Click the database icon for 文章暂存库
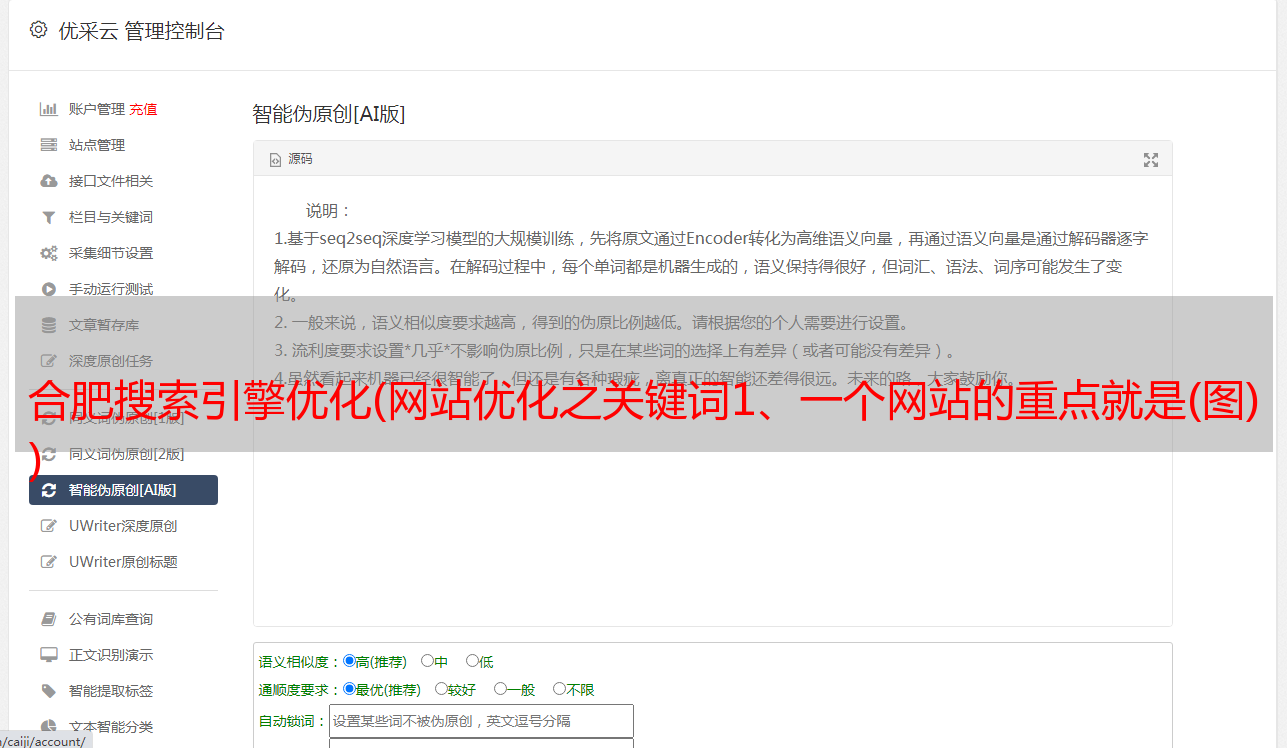The width and height of the screenshot is (1287, 748). 48,325
